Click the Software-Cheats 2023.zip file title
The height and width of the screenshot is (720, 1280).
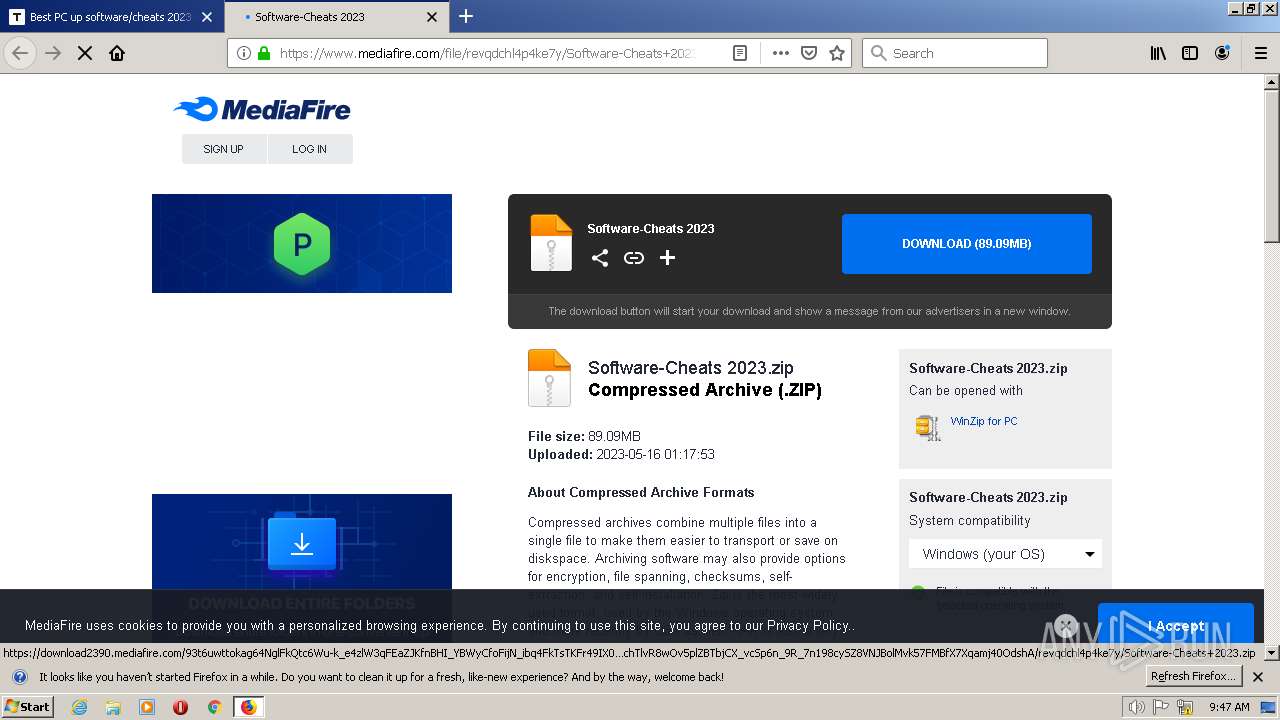pyautogui.click(x=691, y=368)
